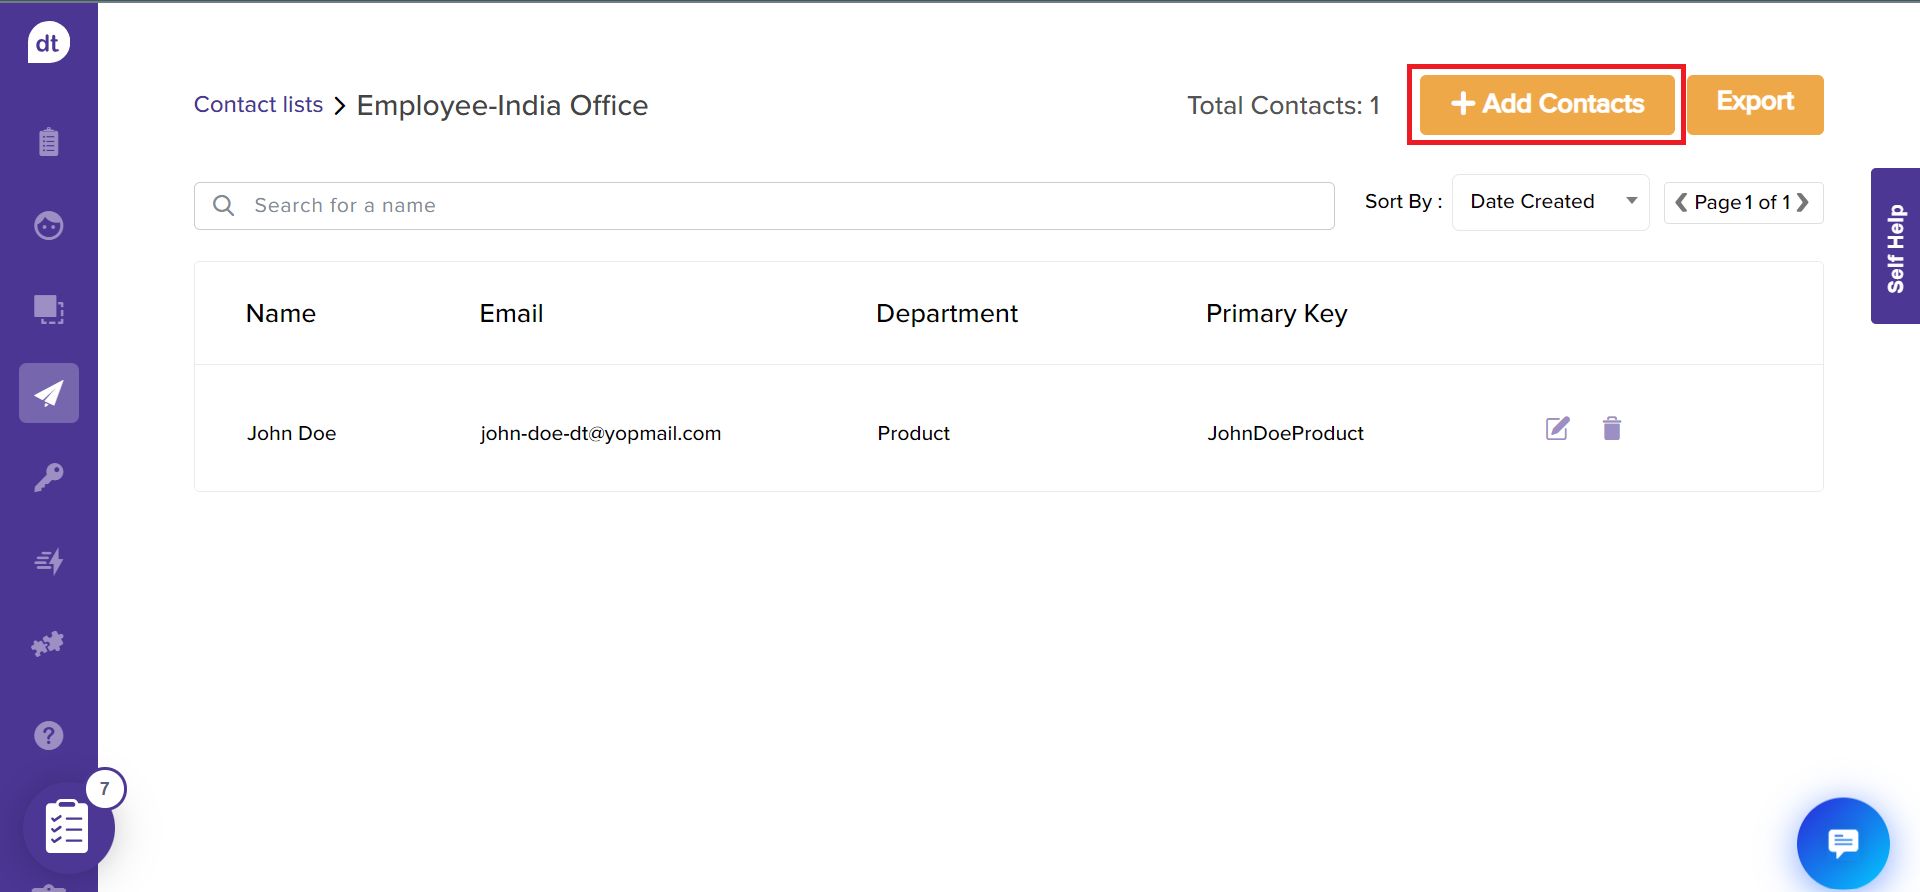This screenshot has height=892, width=1920.
Task: Open the smiley face sidebar icon
Action: tap(48, 226)
